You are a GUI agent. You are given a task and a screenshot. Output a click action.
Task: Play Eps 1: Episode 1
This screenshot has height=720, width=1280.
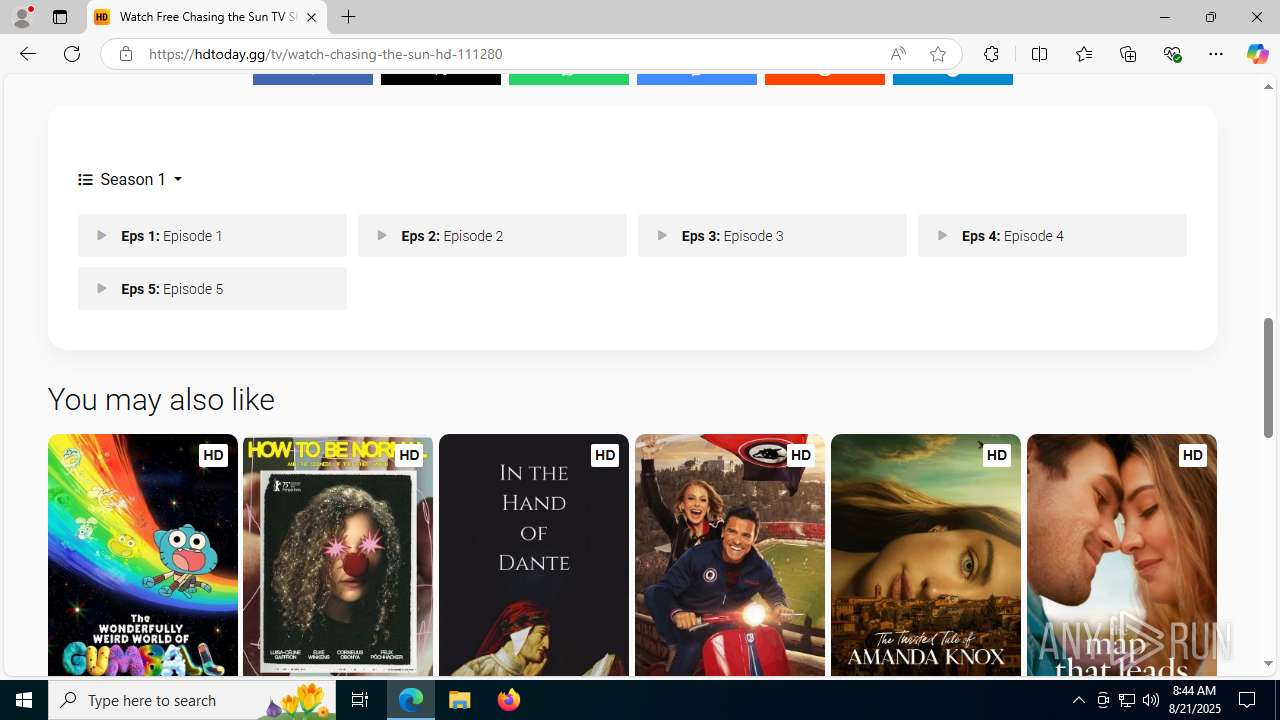pos(212,236)
